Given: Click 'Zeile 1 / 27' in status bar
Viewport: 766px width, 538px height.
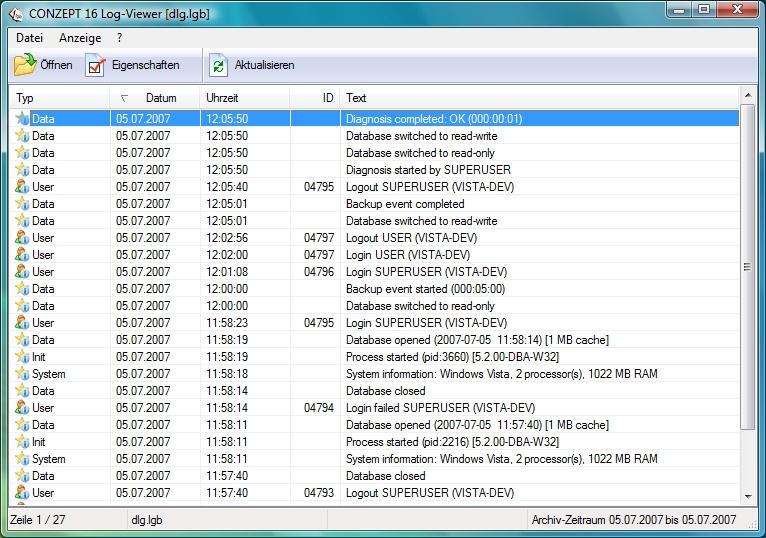Looking at the screenshot, I should [x=38, y=519].
